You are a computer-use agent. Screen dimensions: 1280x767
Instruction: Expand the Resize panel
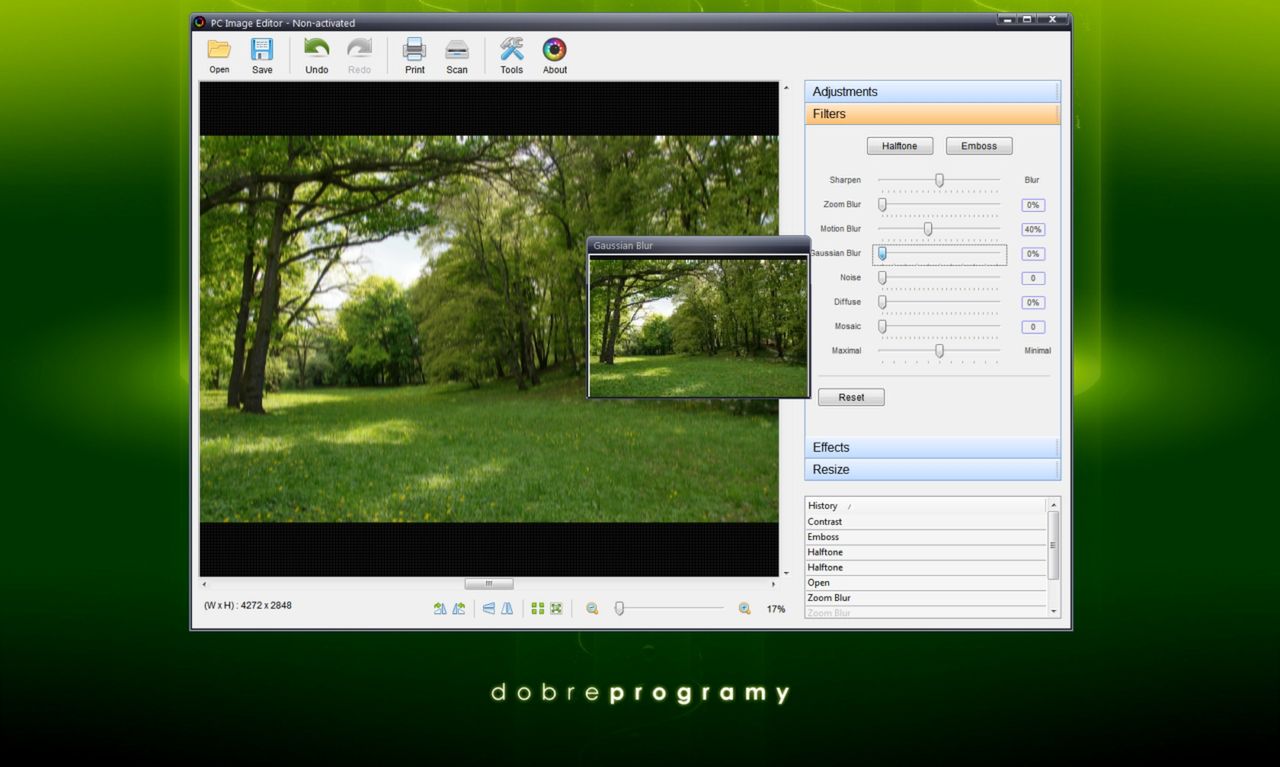click(931, 470)
